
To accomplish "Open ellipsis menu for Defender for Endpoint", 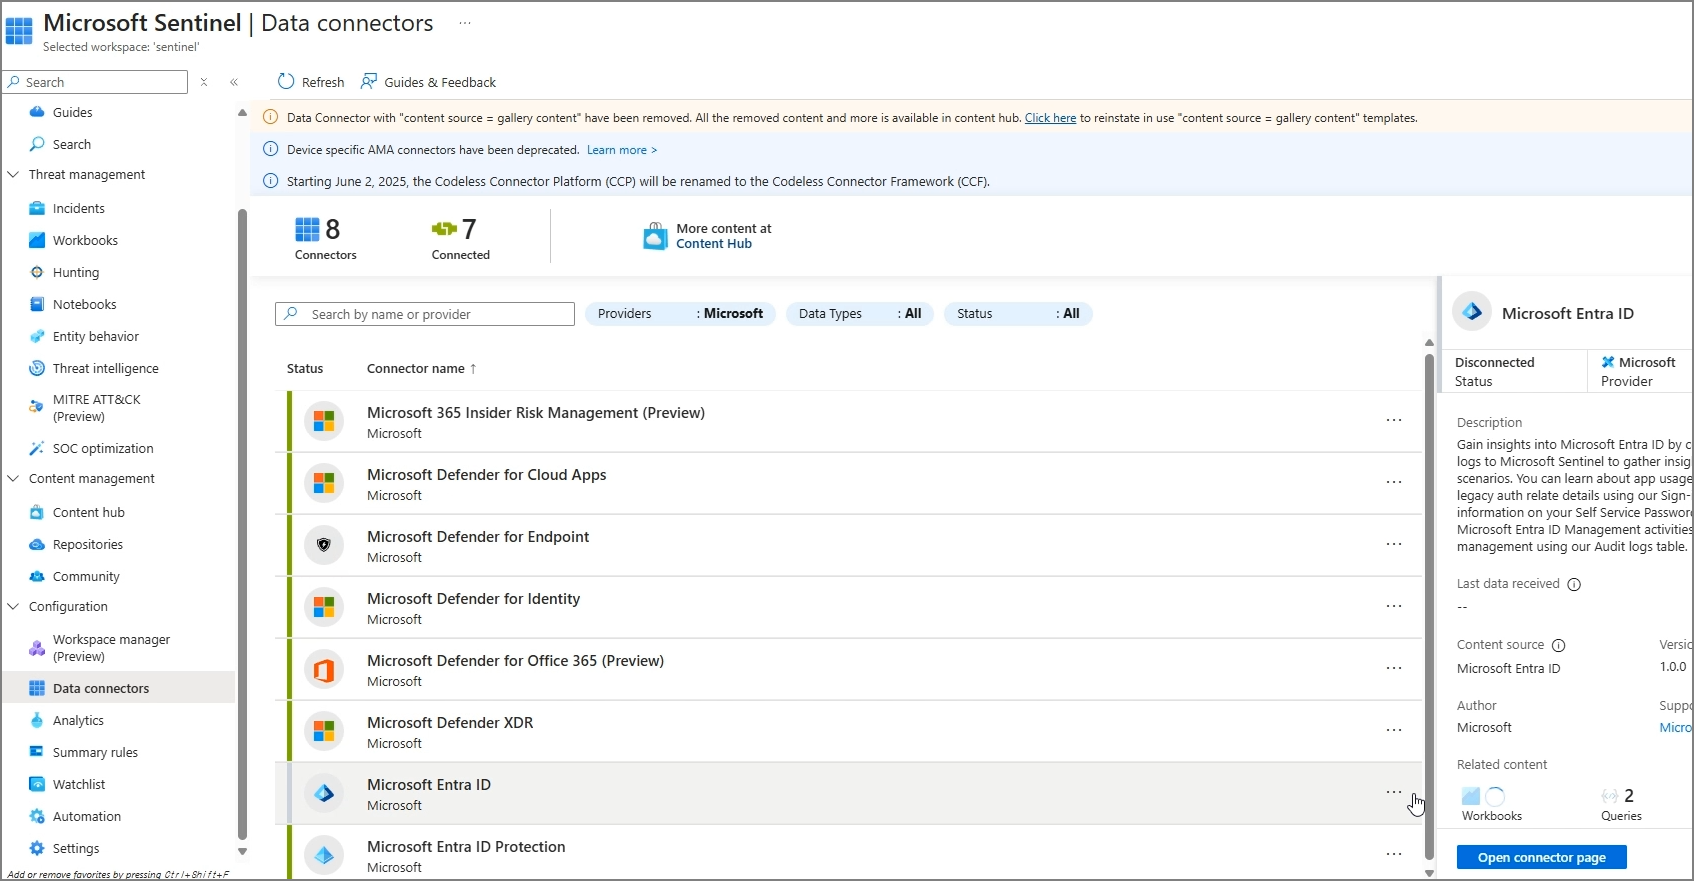I will pos(1394,544).
